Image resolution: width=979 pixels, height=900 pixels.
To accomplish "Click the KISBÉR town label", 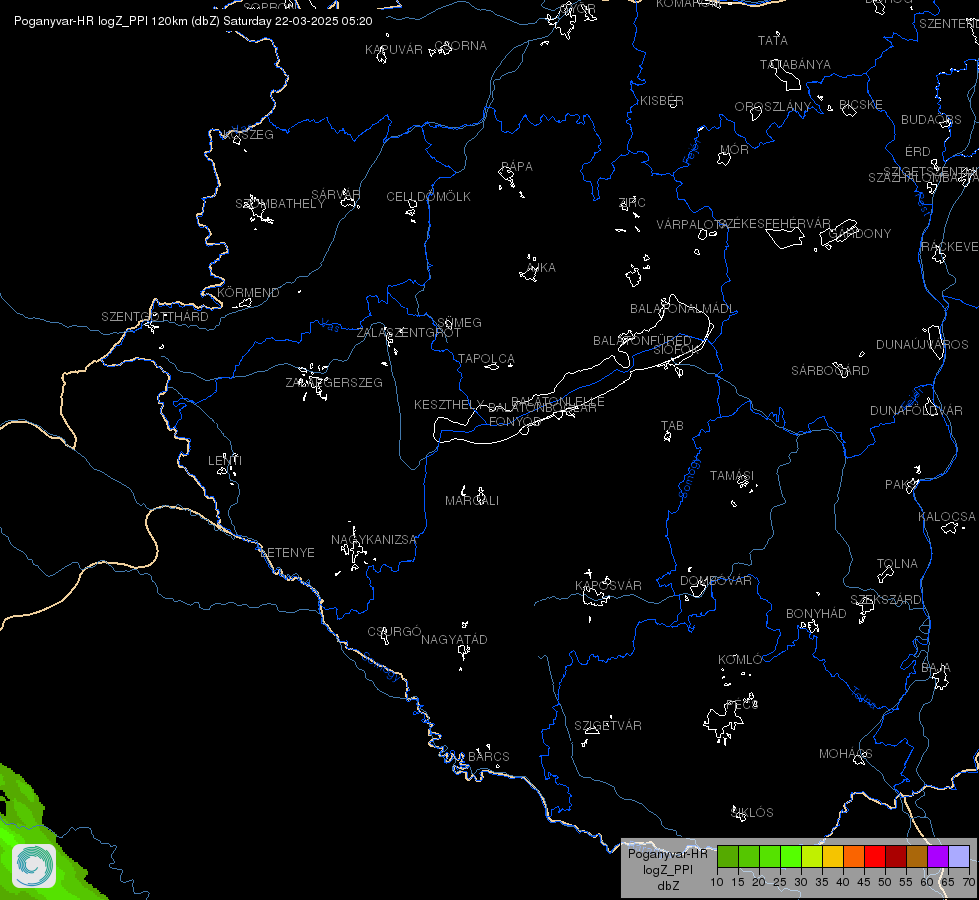I will pyautogui.click(x=662, y=101).
